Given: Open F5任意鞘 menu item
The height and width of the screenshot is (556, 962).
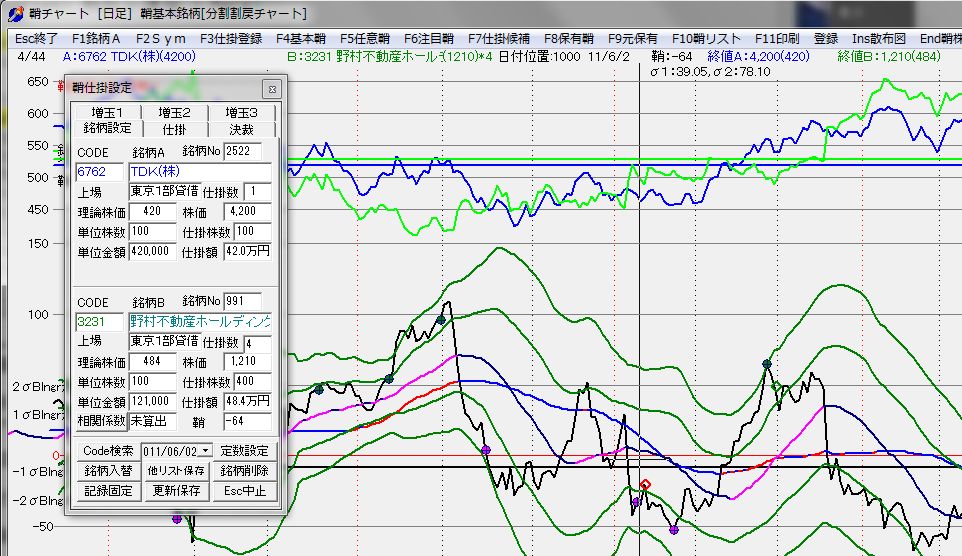Looking at the screenshot, I should (x=365, y=39).
